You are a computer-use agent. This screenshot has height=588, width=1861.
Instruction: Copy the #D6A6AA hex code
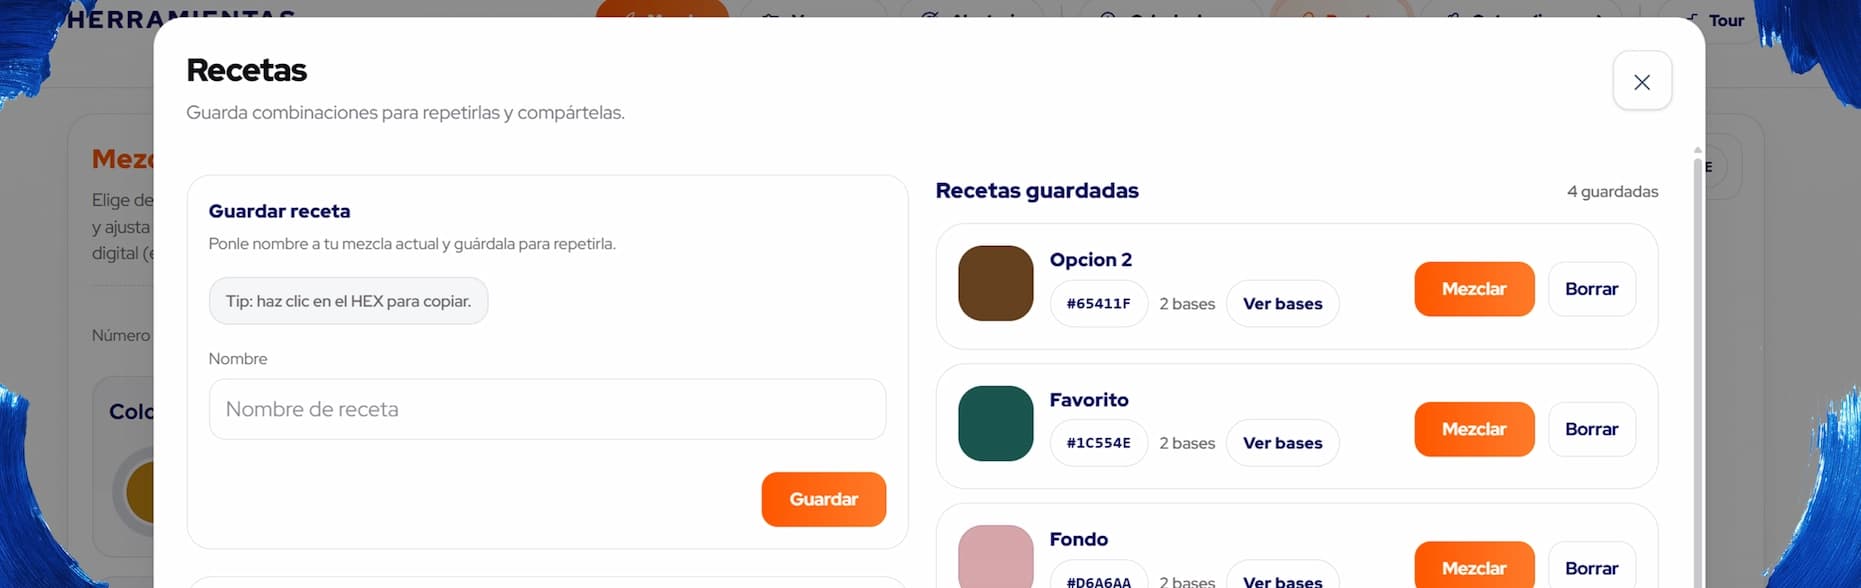pyautogui.click(x=1098, y=580)
